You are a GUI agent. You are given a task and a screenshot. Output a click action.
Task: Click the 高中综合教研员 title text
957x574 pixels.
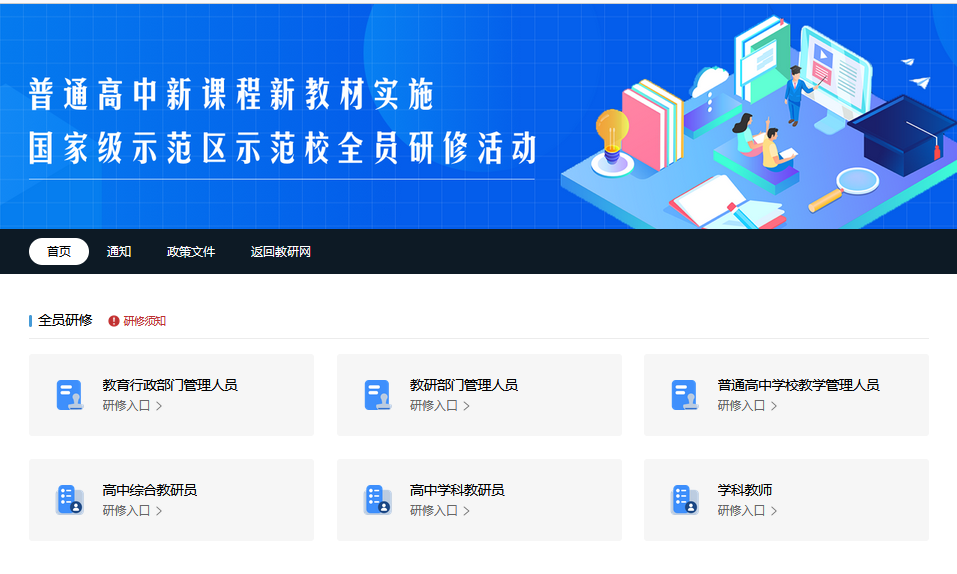click(150, 490)
